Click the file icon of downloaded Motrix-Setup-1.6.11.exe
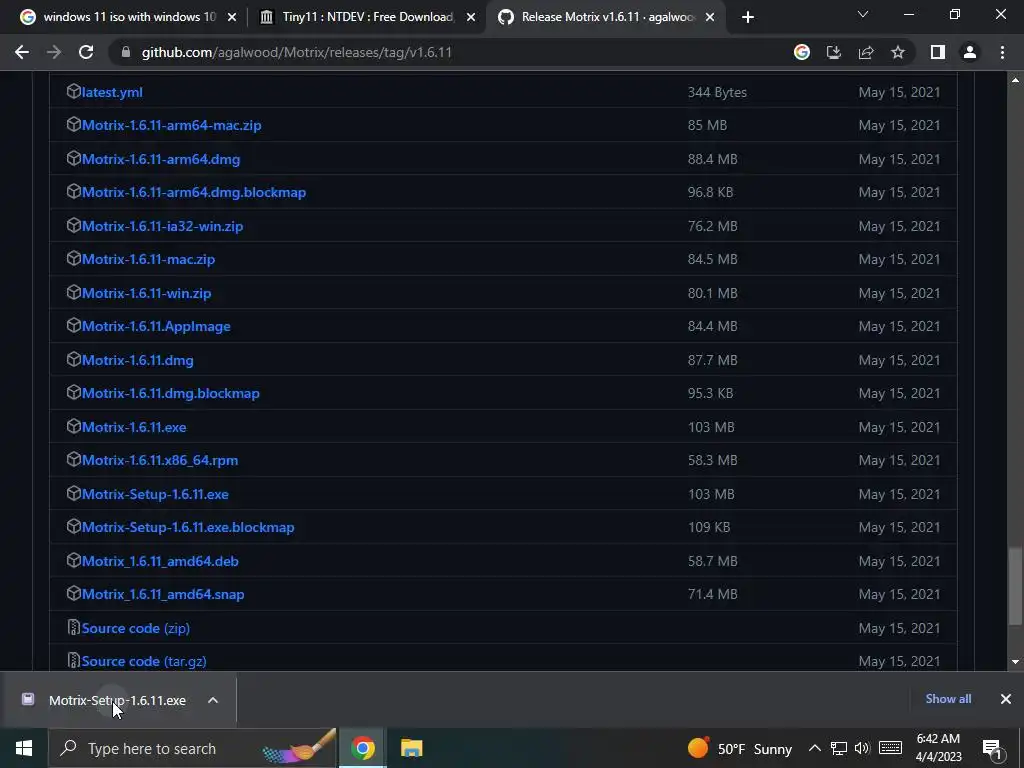 point(27,699)
